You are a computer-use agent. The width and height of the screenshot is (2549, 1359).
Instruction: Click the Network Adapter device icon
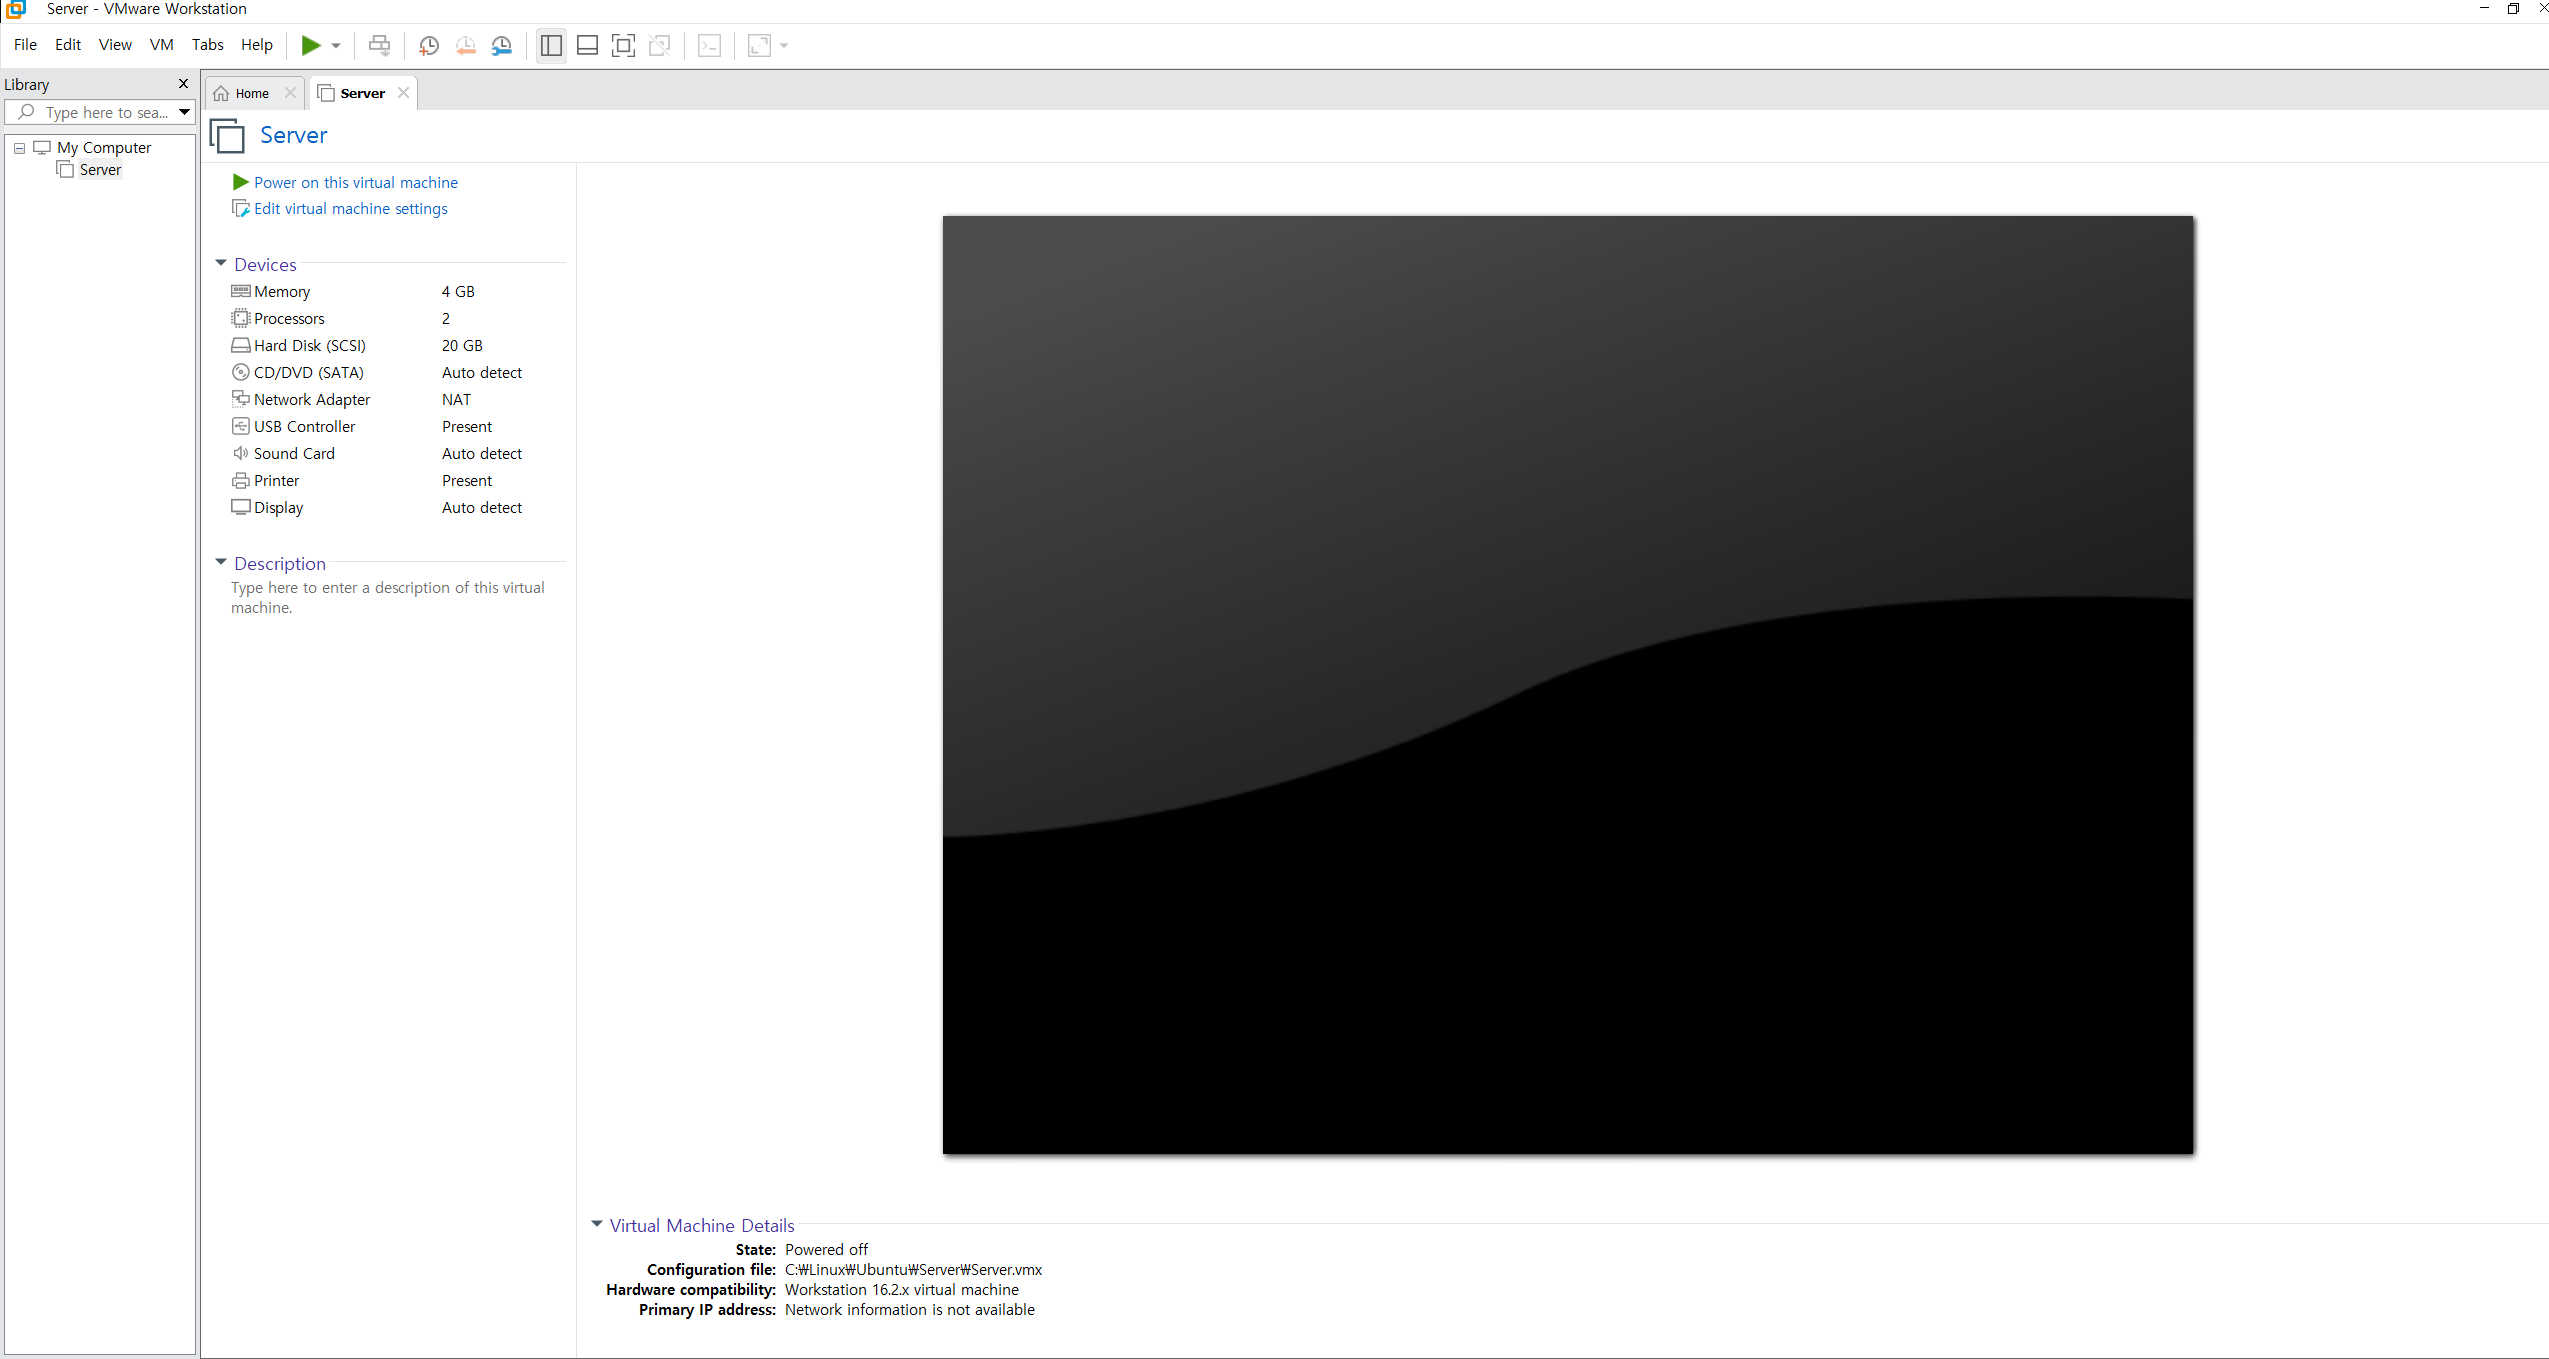[x=241, y=399]
